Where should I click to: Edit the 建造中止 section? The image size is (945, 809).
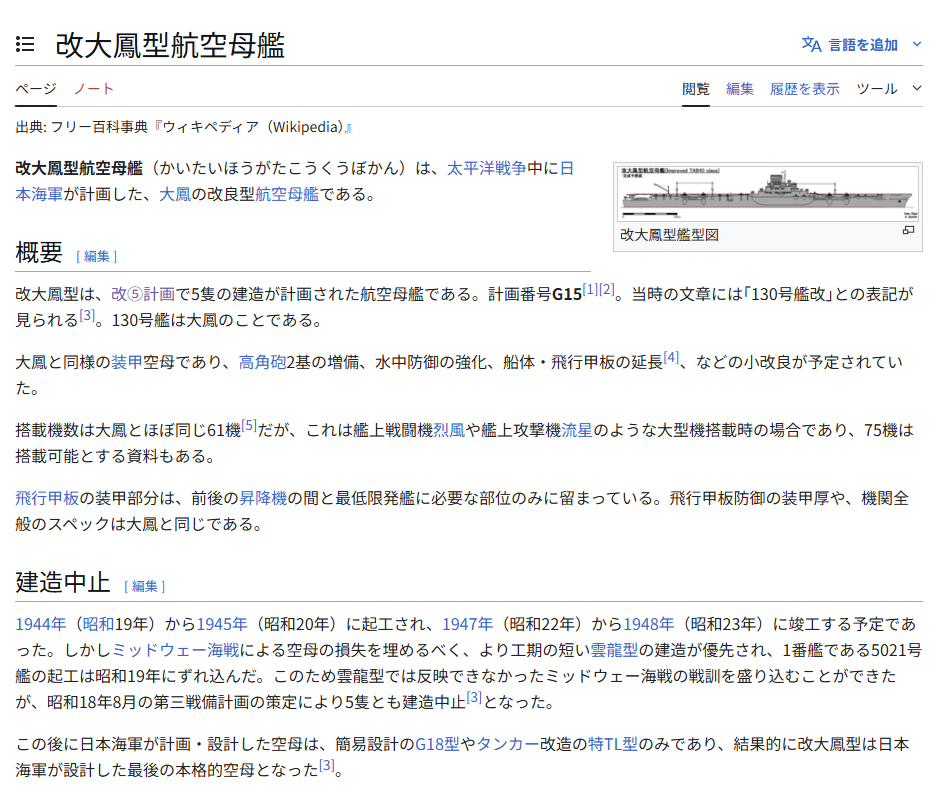(145, 586)
